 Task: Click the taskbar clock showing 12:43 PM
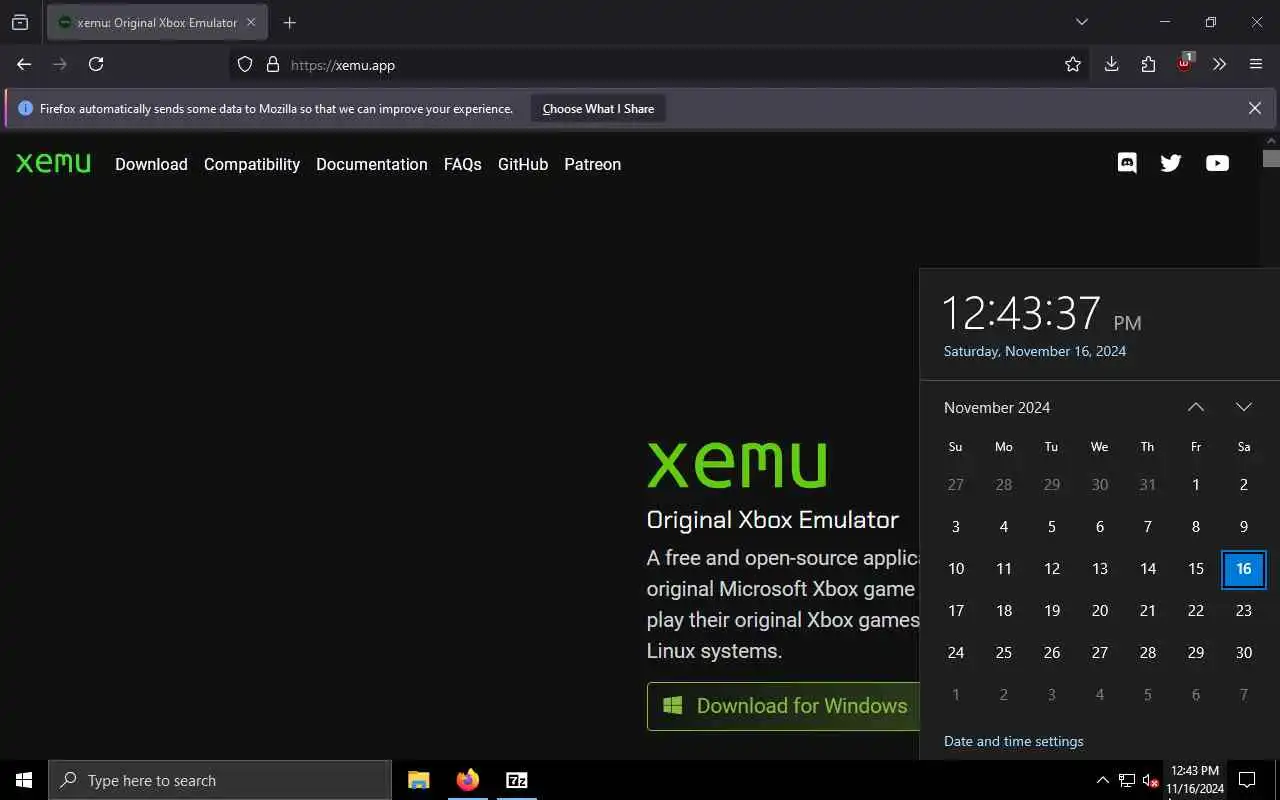(x=1195, y=780)
